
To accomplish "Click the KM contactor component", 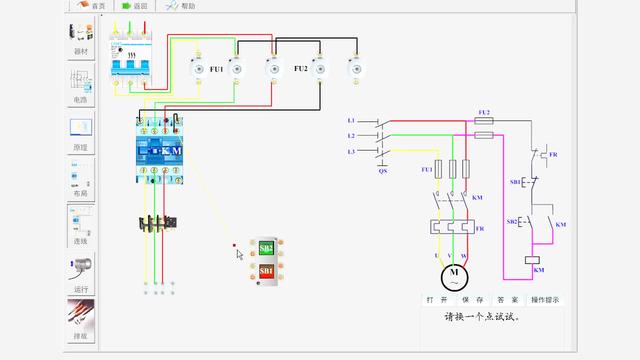I will (159, 151).
